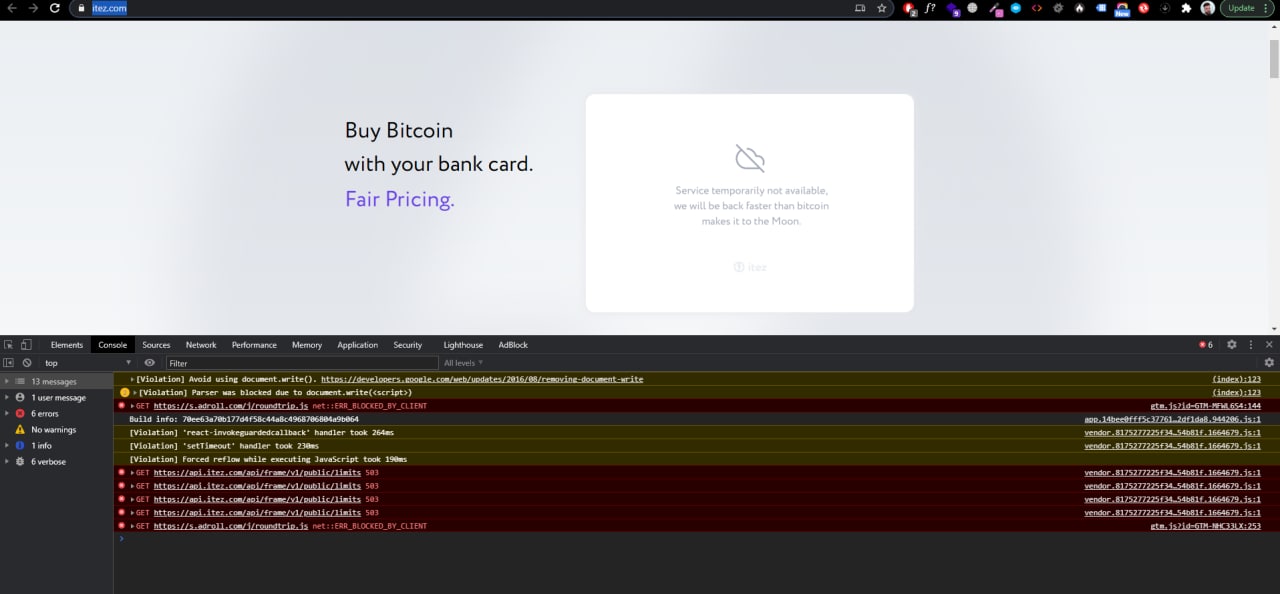Open the Application tab
The width and height of the screenshot is (1280, 594).
point(357,345)
